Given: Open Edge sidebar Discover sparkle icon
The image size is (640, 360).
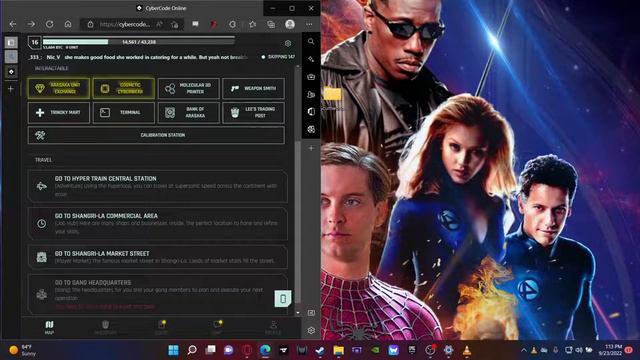Looking at the screenshot, I should pos(311,59).
